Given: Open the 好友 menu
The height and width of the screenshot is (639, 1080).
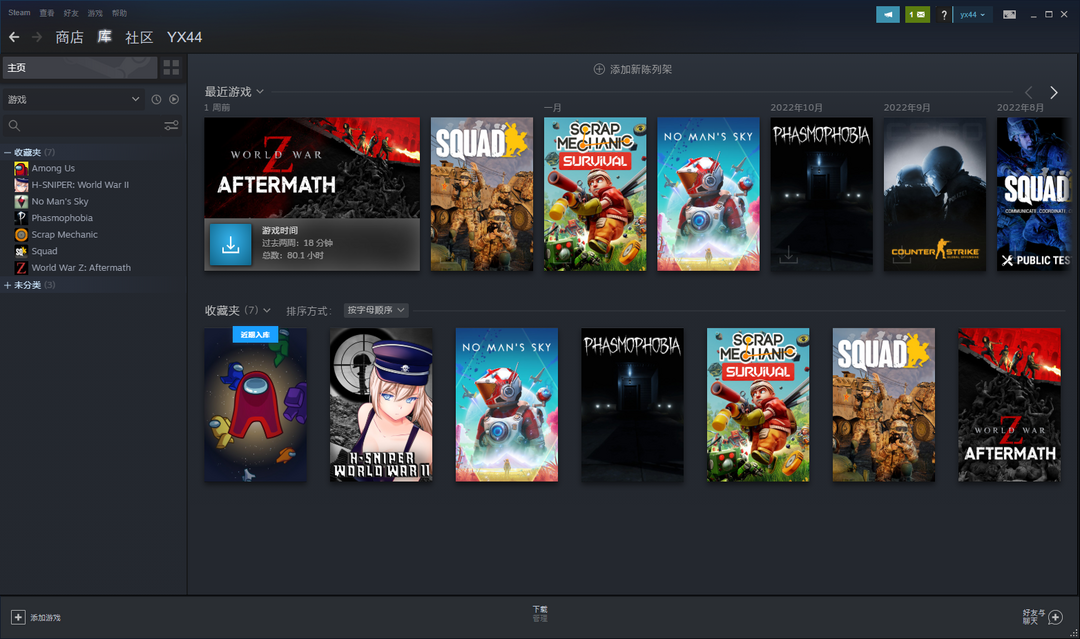Looking at the screenshot, I should click(71, 13).
